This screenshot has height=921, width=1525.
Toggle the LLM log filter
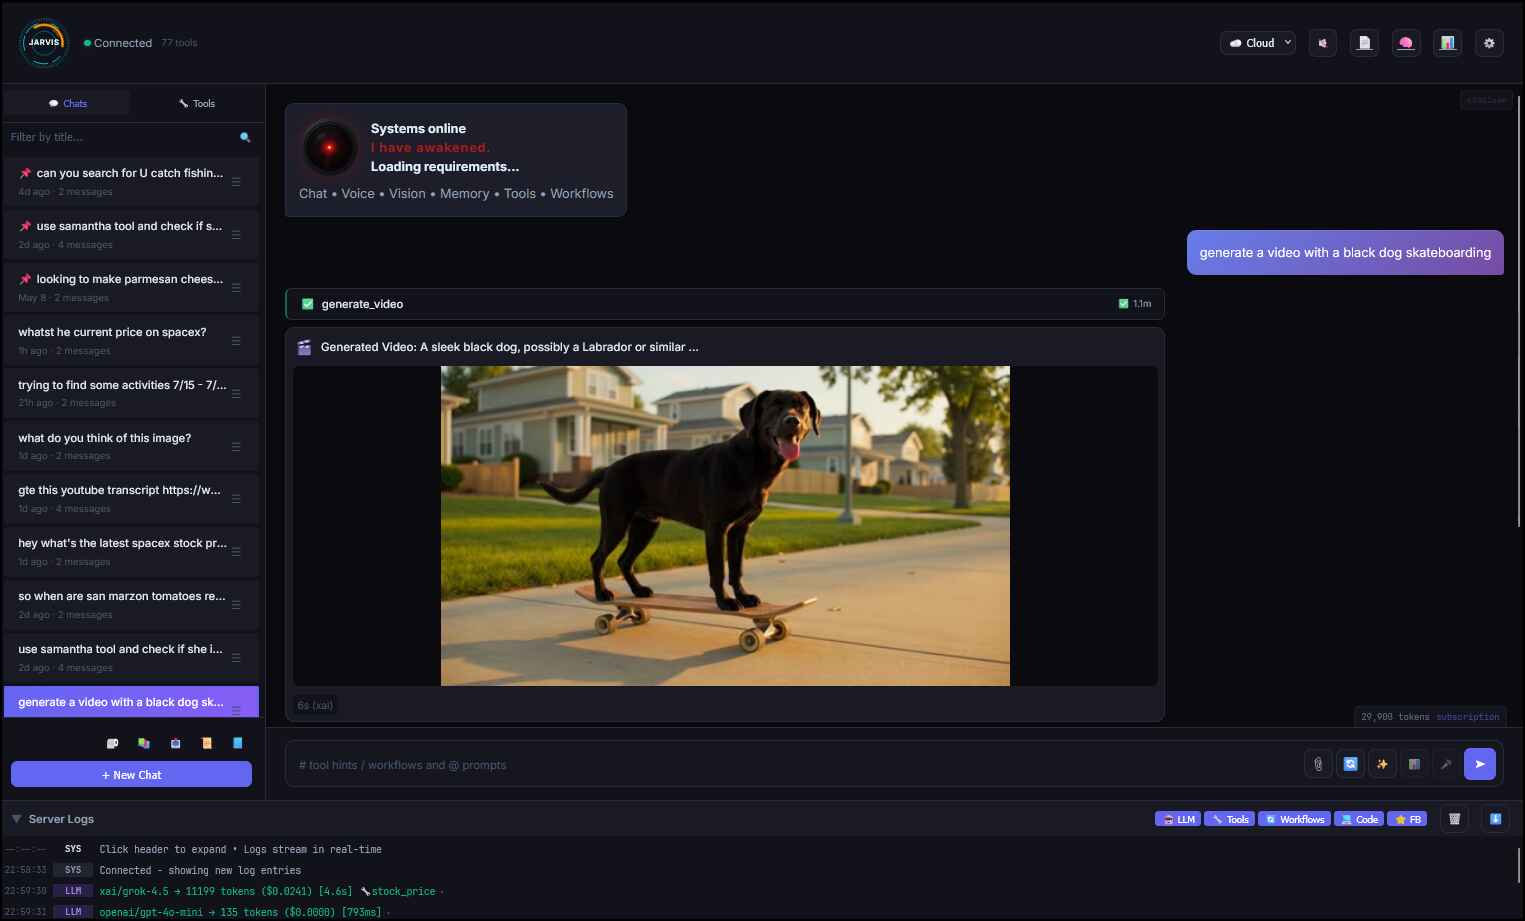tap(1178, 819)
